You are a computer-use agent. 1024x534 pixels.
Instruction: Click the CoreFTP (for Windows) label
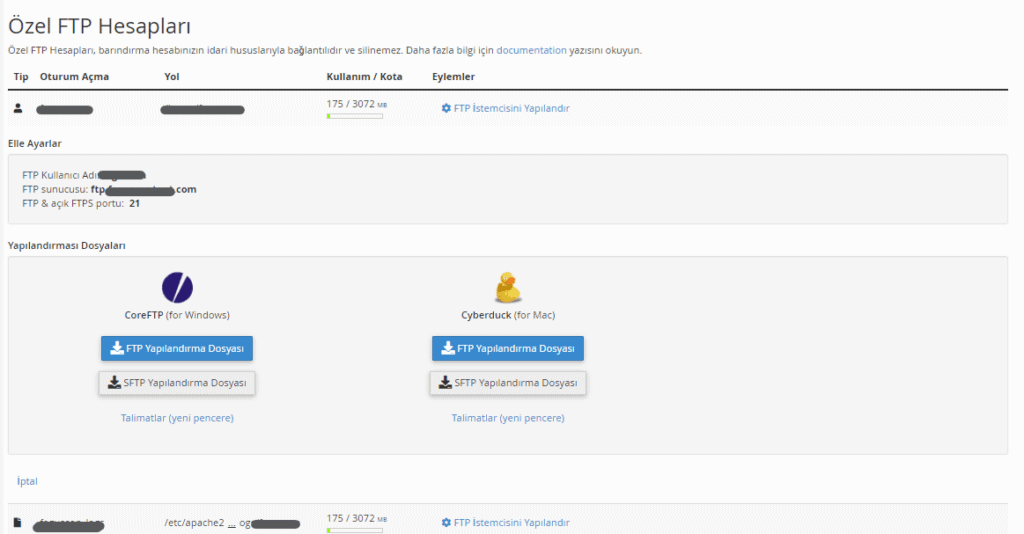click(177, 315)
